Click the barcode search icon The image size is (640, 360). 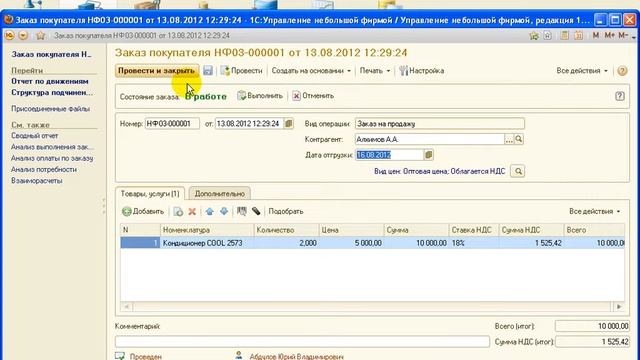pos(242,211)
